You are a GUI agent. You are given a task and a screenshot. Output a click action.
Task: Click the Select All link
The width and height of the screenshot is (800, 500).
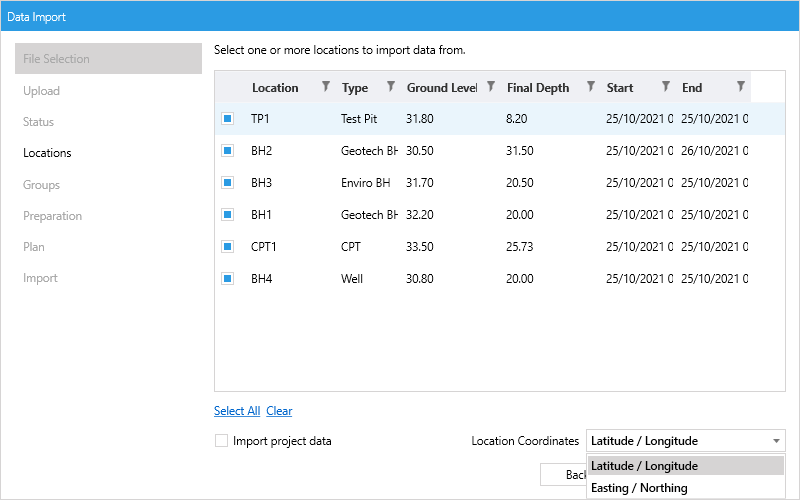pos(237,411)
